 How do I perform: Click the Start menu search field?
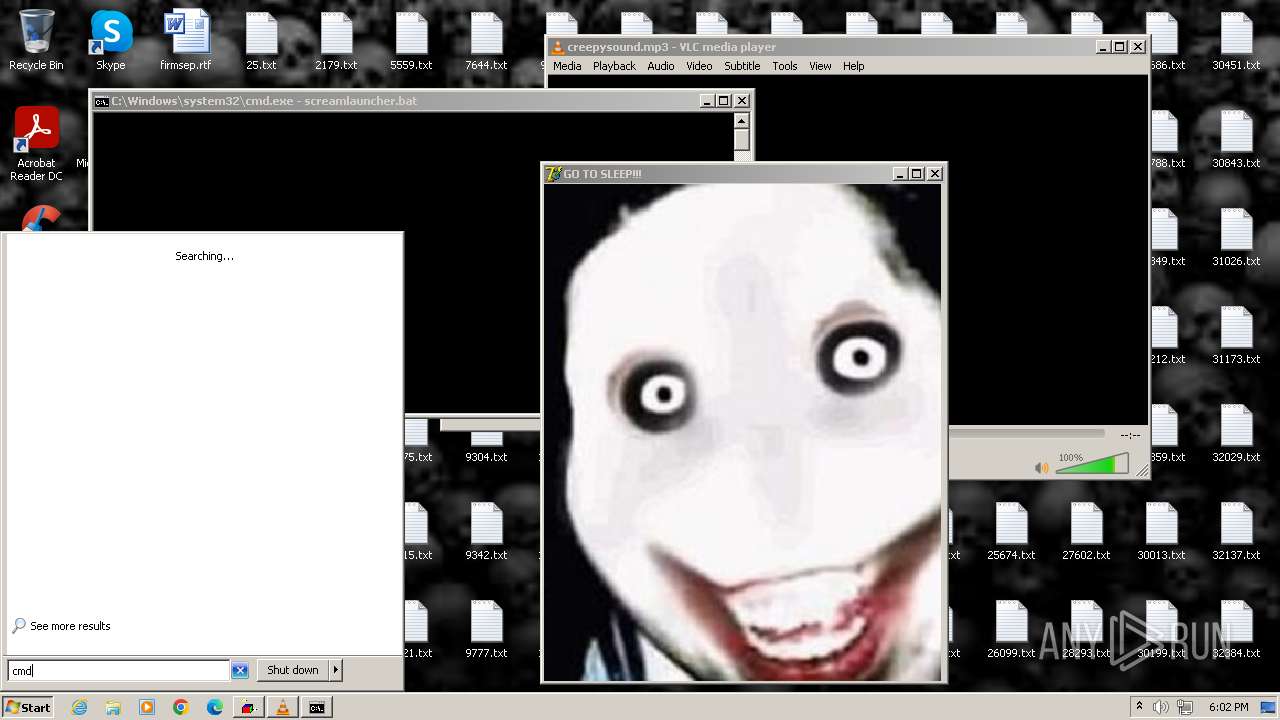point(119,670)
